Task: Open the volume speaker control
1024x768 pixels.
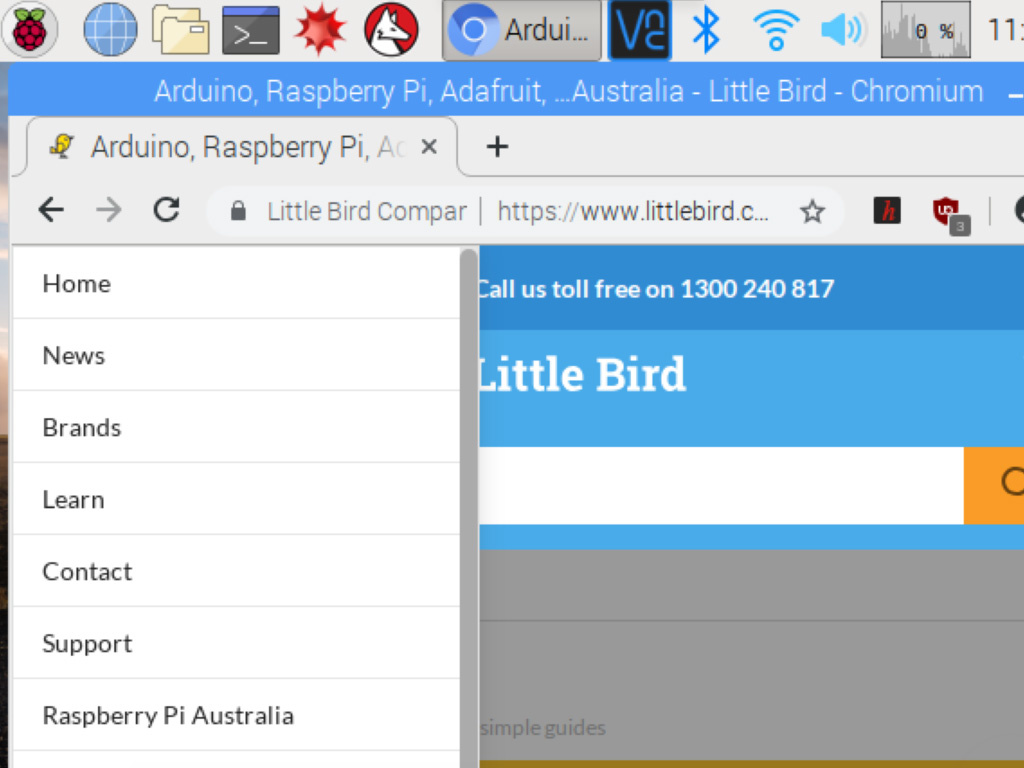Action: 843,30
